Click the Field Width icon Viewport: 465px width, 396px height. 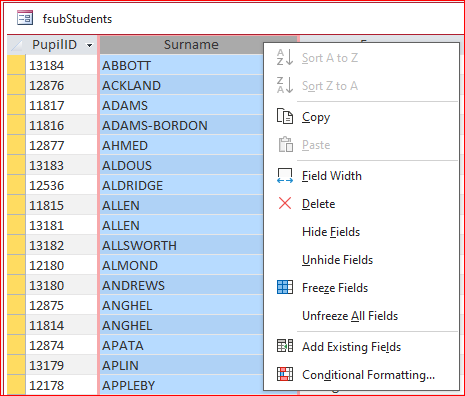(x=285, y=176)
